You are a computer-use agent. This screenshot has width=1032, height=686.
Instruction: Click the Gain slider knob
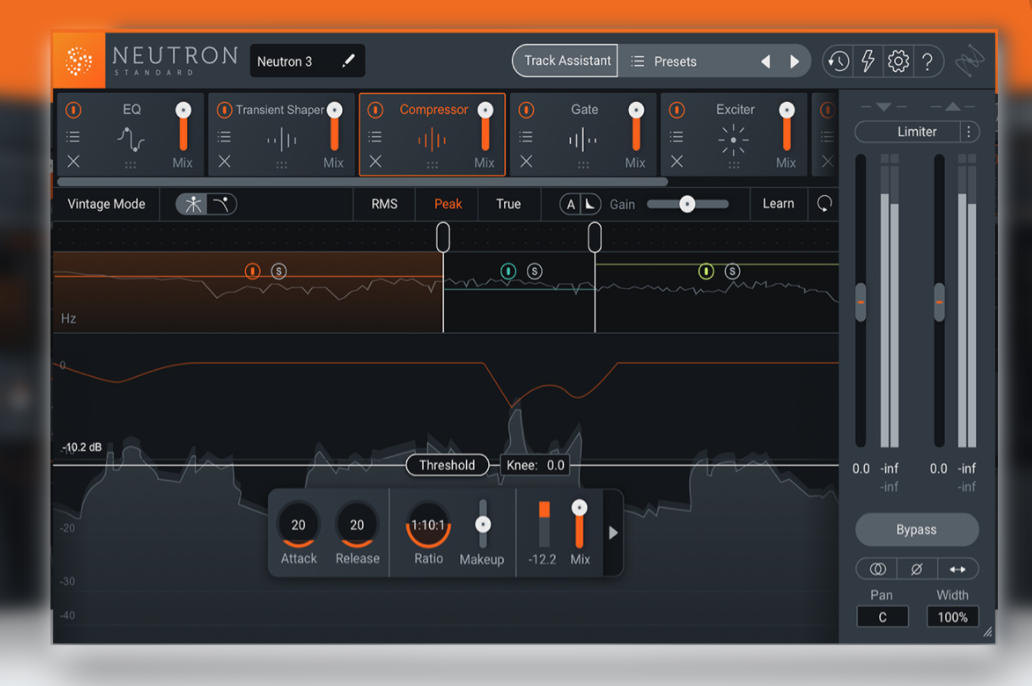click(x=687, y=204)
